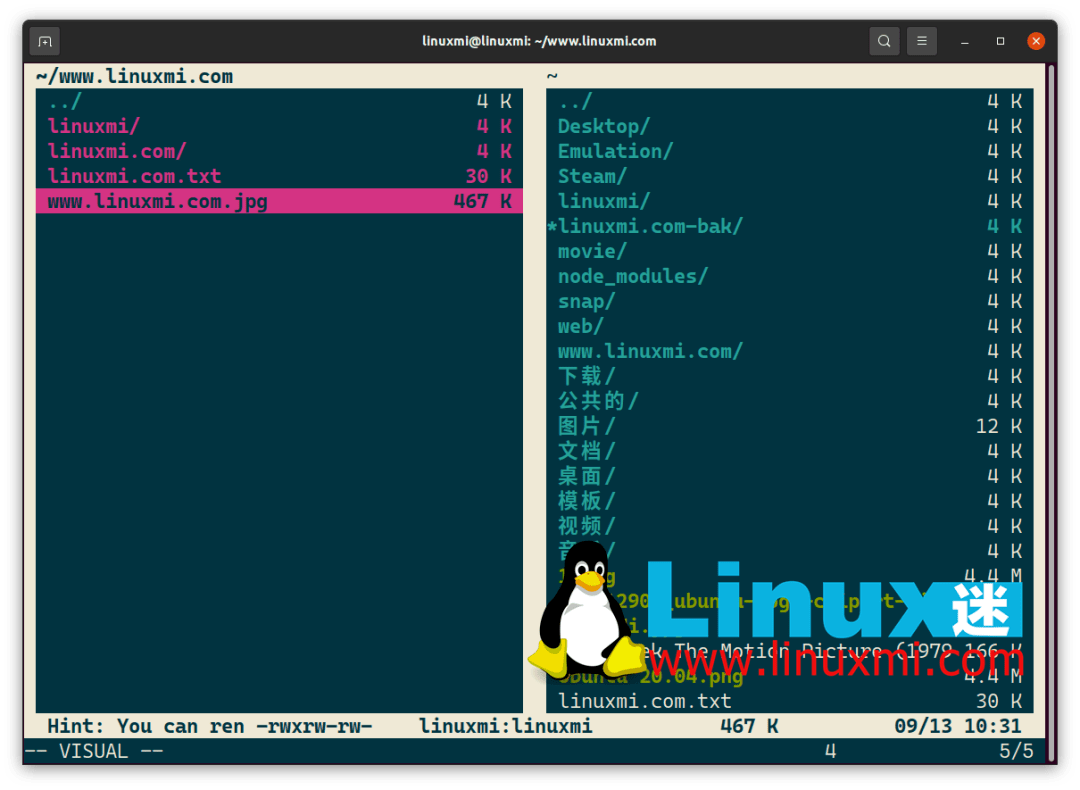Viewport: 1080px width, 790px height.
Task: Select the snap/ directory
Action: [789, 301]
